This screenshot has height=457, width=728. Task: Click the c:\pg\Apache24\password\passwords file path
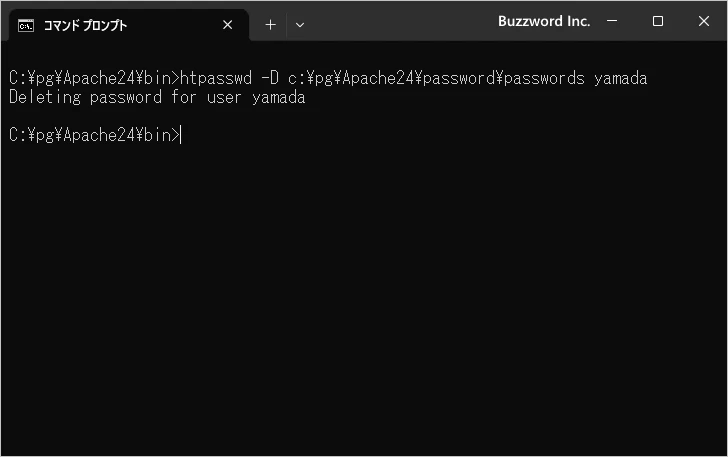pos(436,78)
